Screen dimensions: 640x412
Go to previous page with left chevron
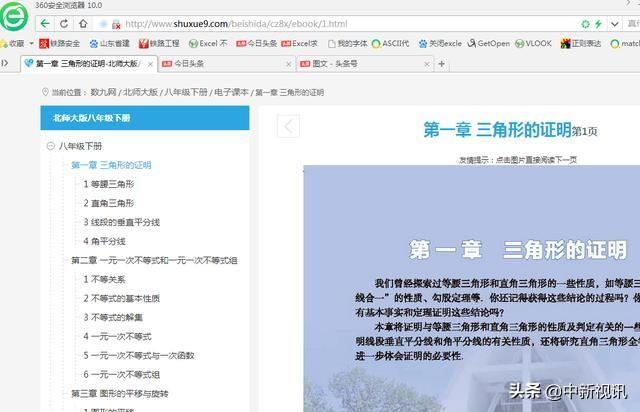(x=288, y=127)
